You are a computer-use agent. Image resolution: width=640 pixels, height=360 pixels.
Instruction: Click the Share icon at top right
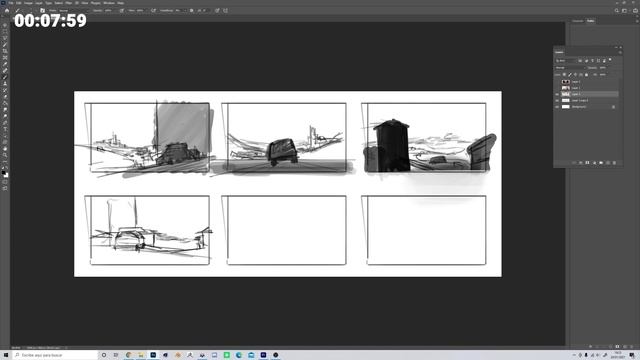point(636,11)
